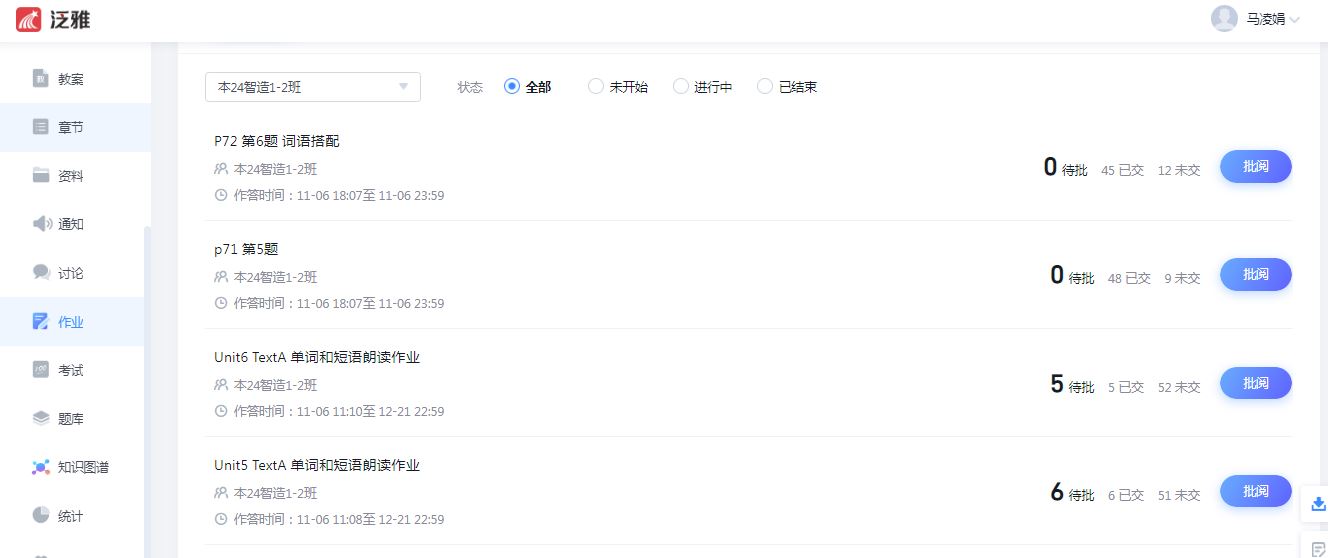Open the Unit5 TextA 单词和短语朗读作业 title
The height and width of the screenshot is (558, 1328).
click(317, 465)
